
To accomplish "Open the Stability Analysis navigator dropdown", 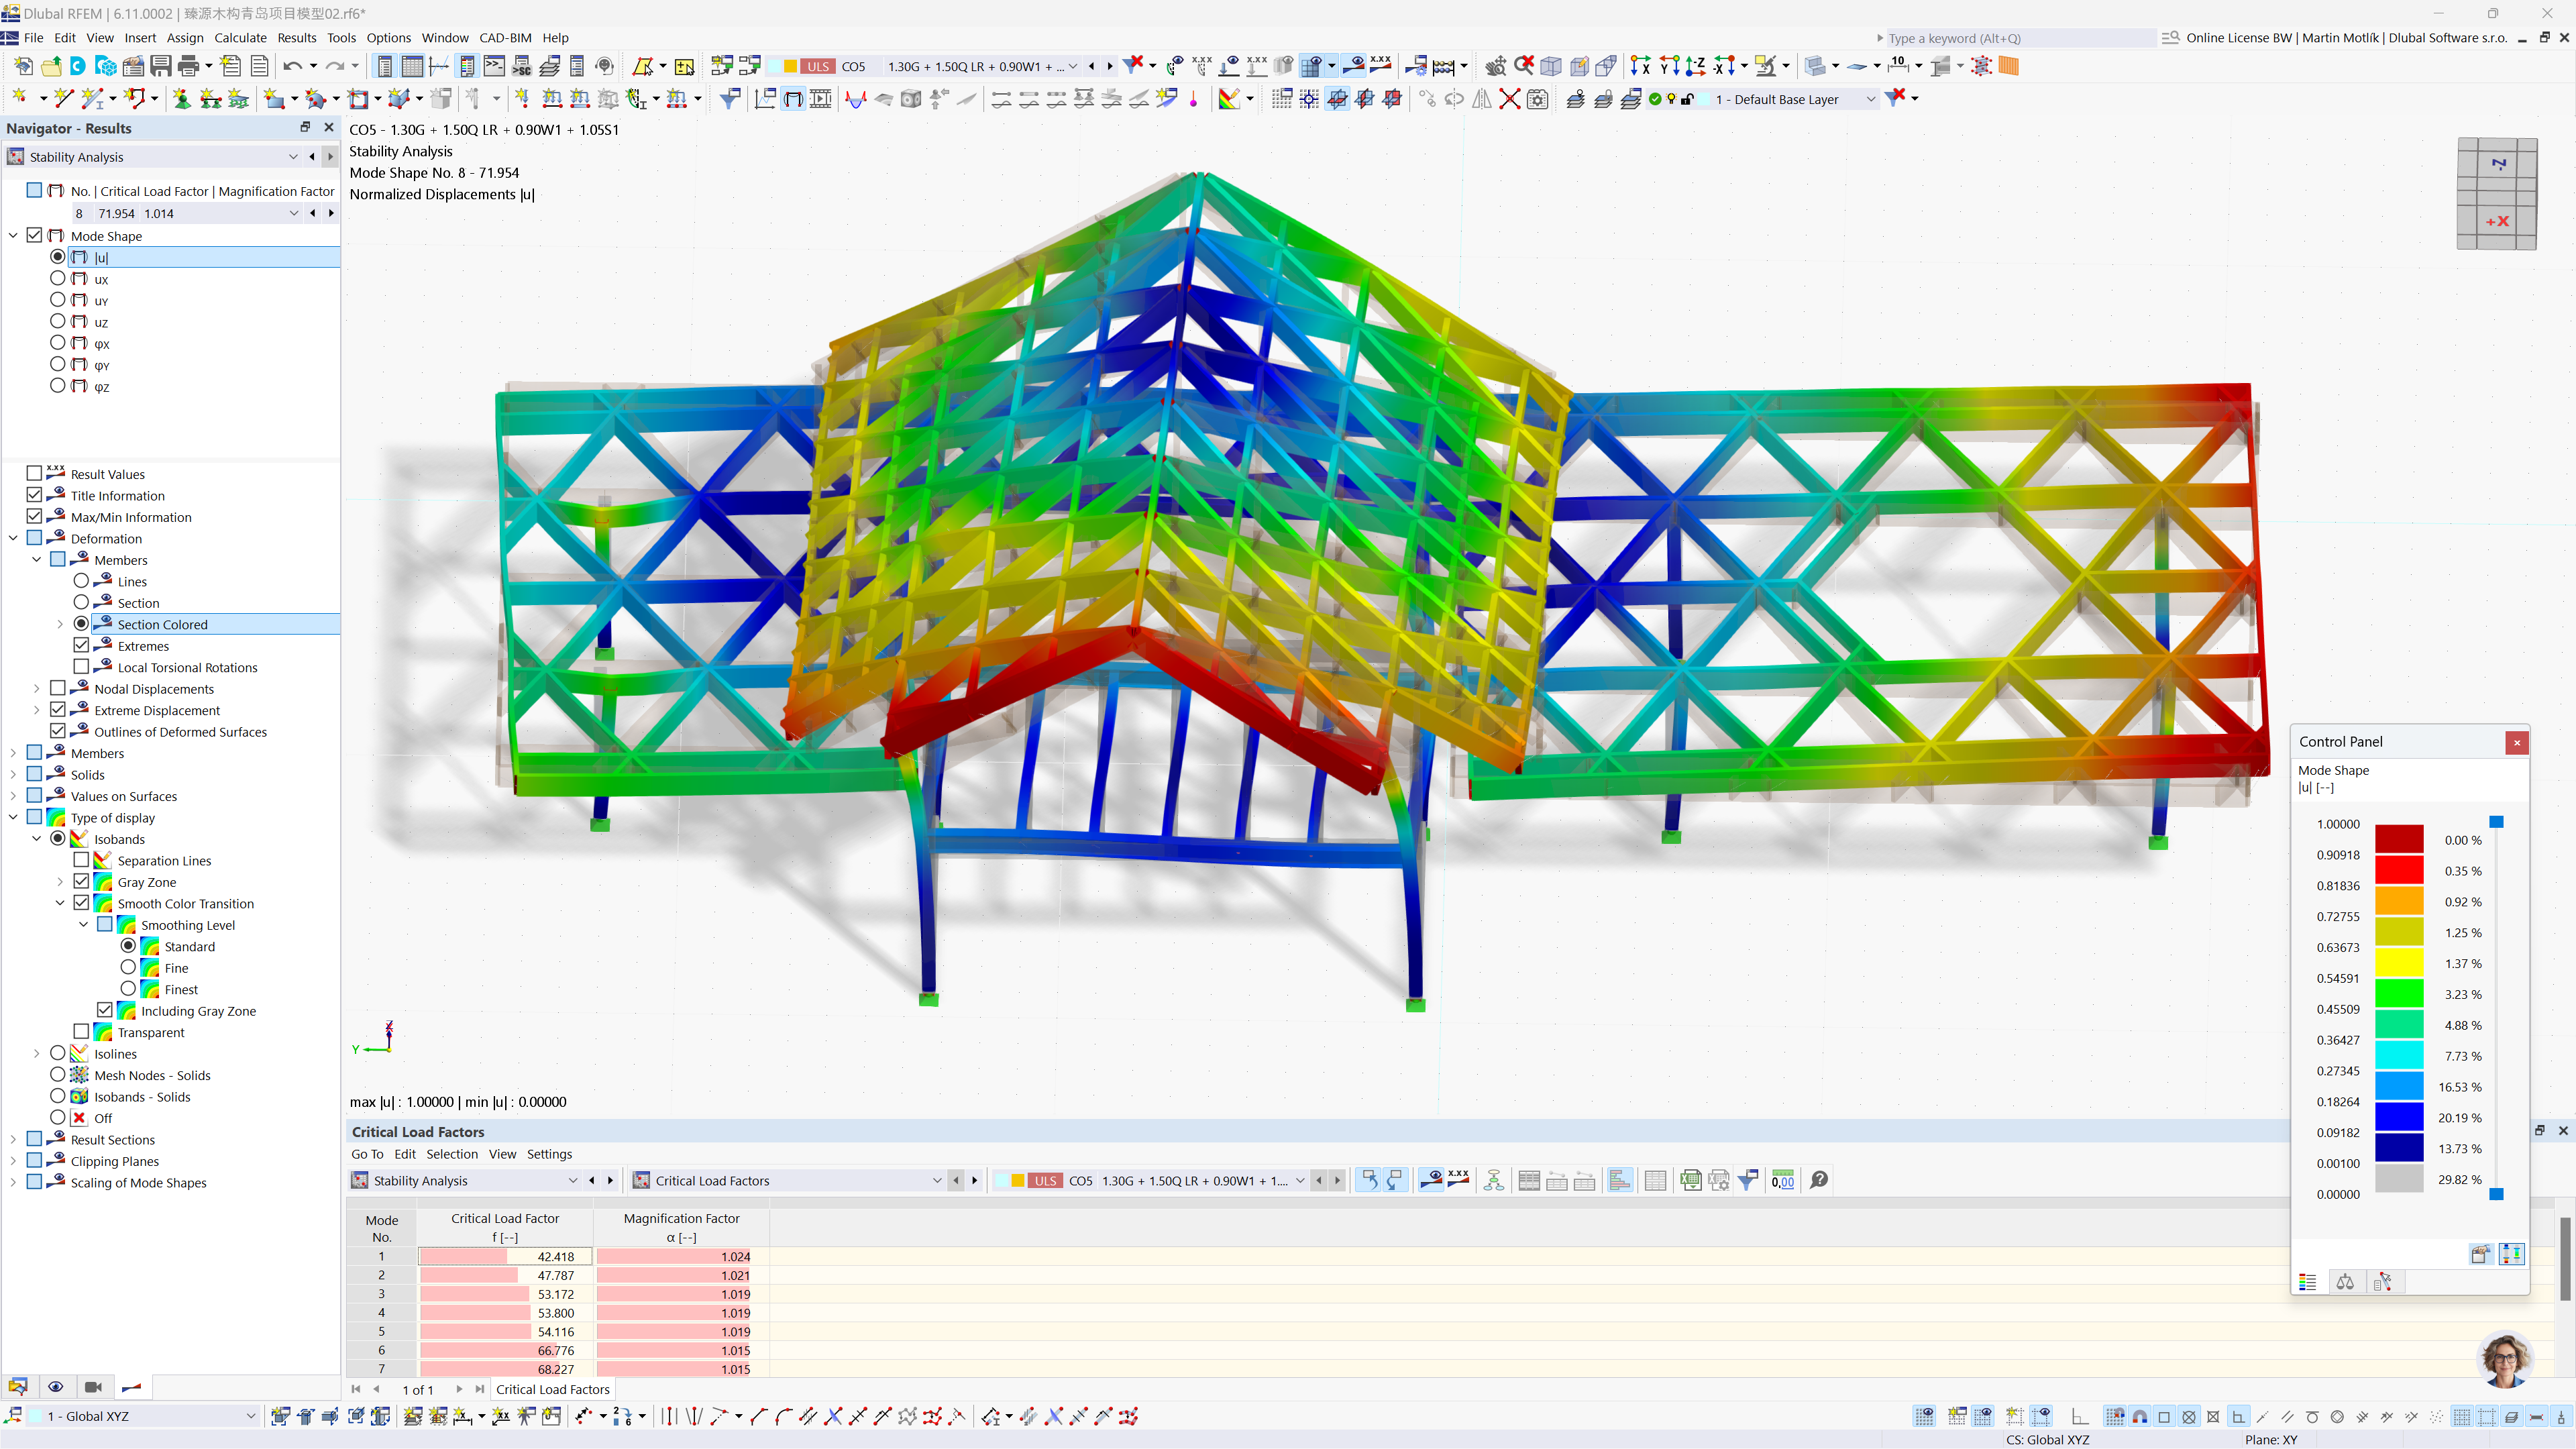I will point(293,157).
